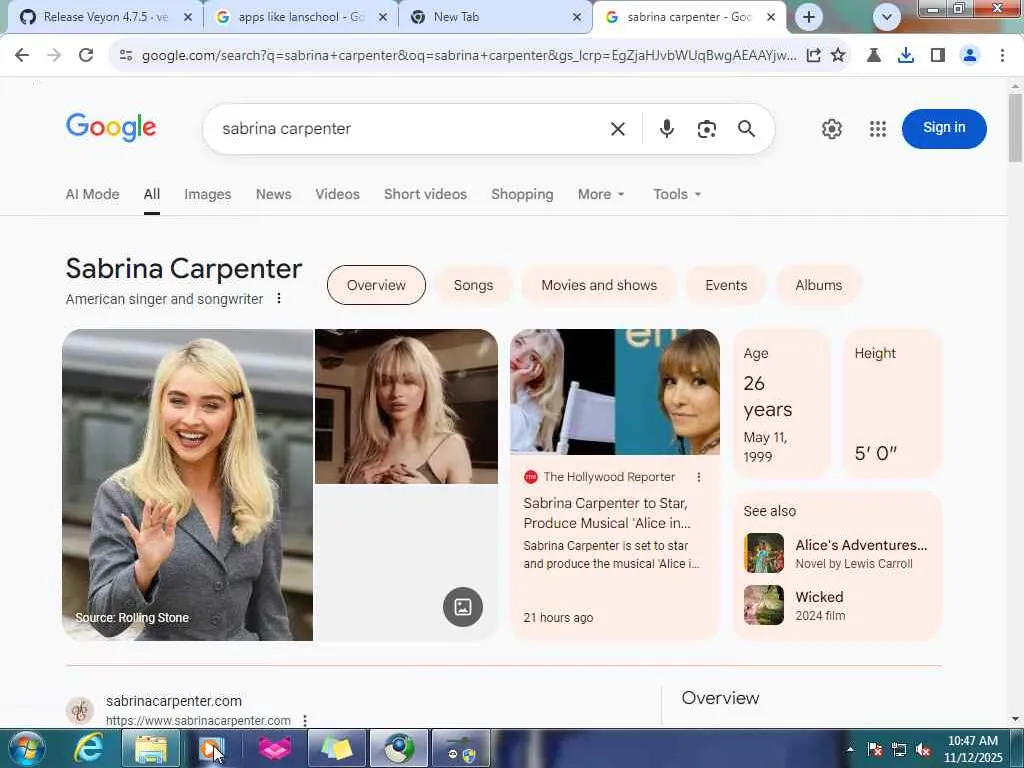Launch Internet Explorer from taskbar

88,748
